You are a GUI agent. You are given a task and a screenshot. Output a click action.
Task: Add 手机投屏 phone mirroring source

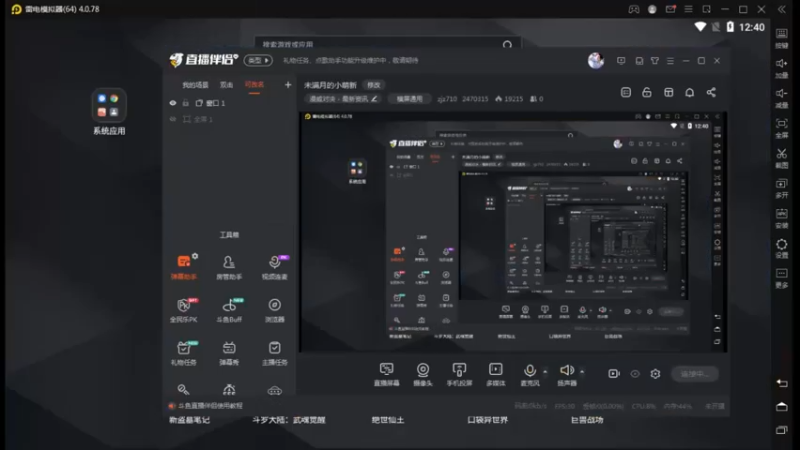pos(459,374)
